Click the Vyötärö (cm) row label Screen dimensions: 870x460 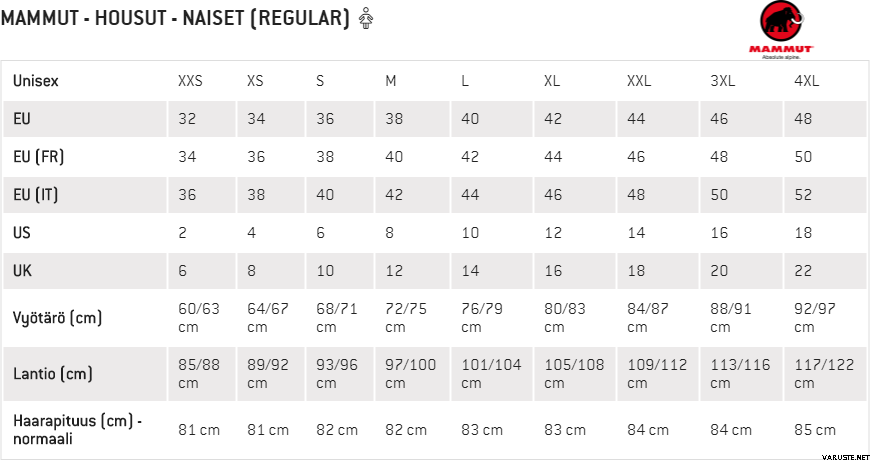tap(58, 318)
